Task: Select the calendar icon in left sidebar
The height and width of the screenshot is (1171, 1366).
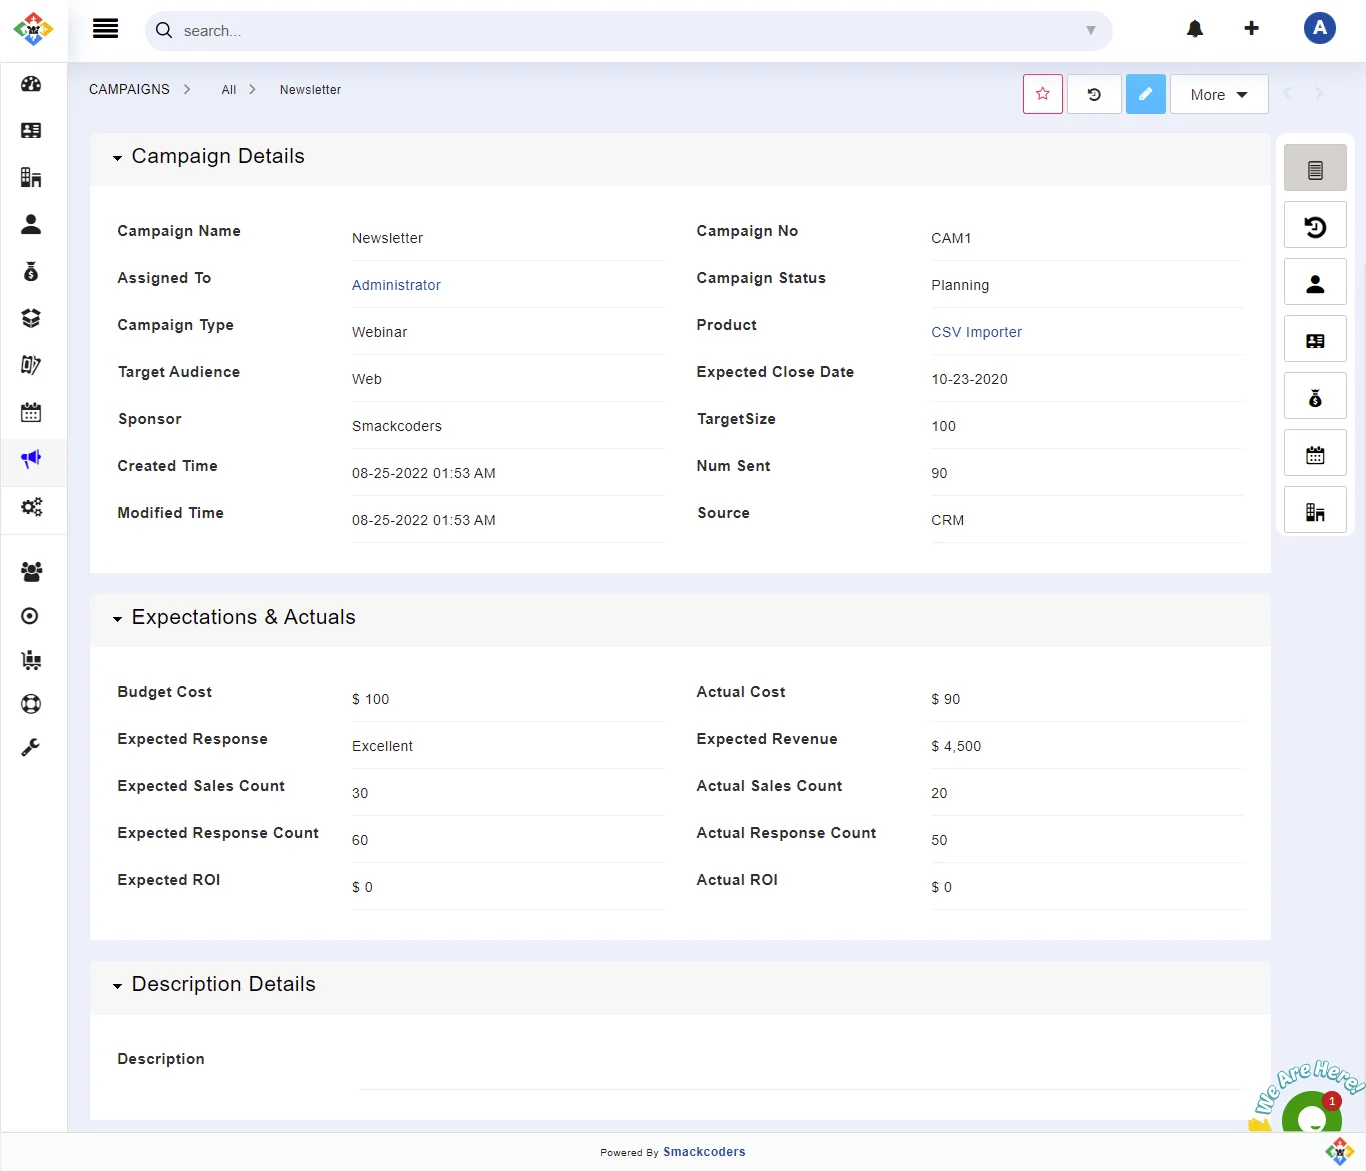Action: (x=31, y=412)
